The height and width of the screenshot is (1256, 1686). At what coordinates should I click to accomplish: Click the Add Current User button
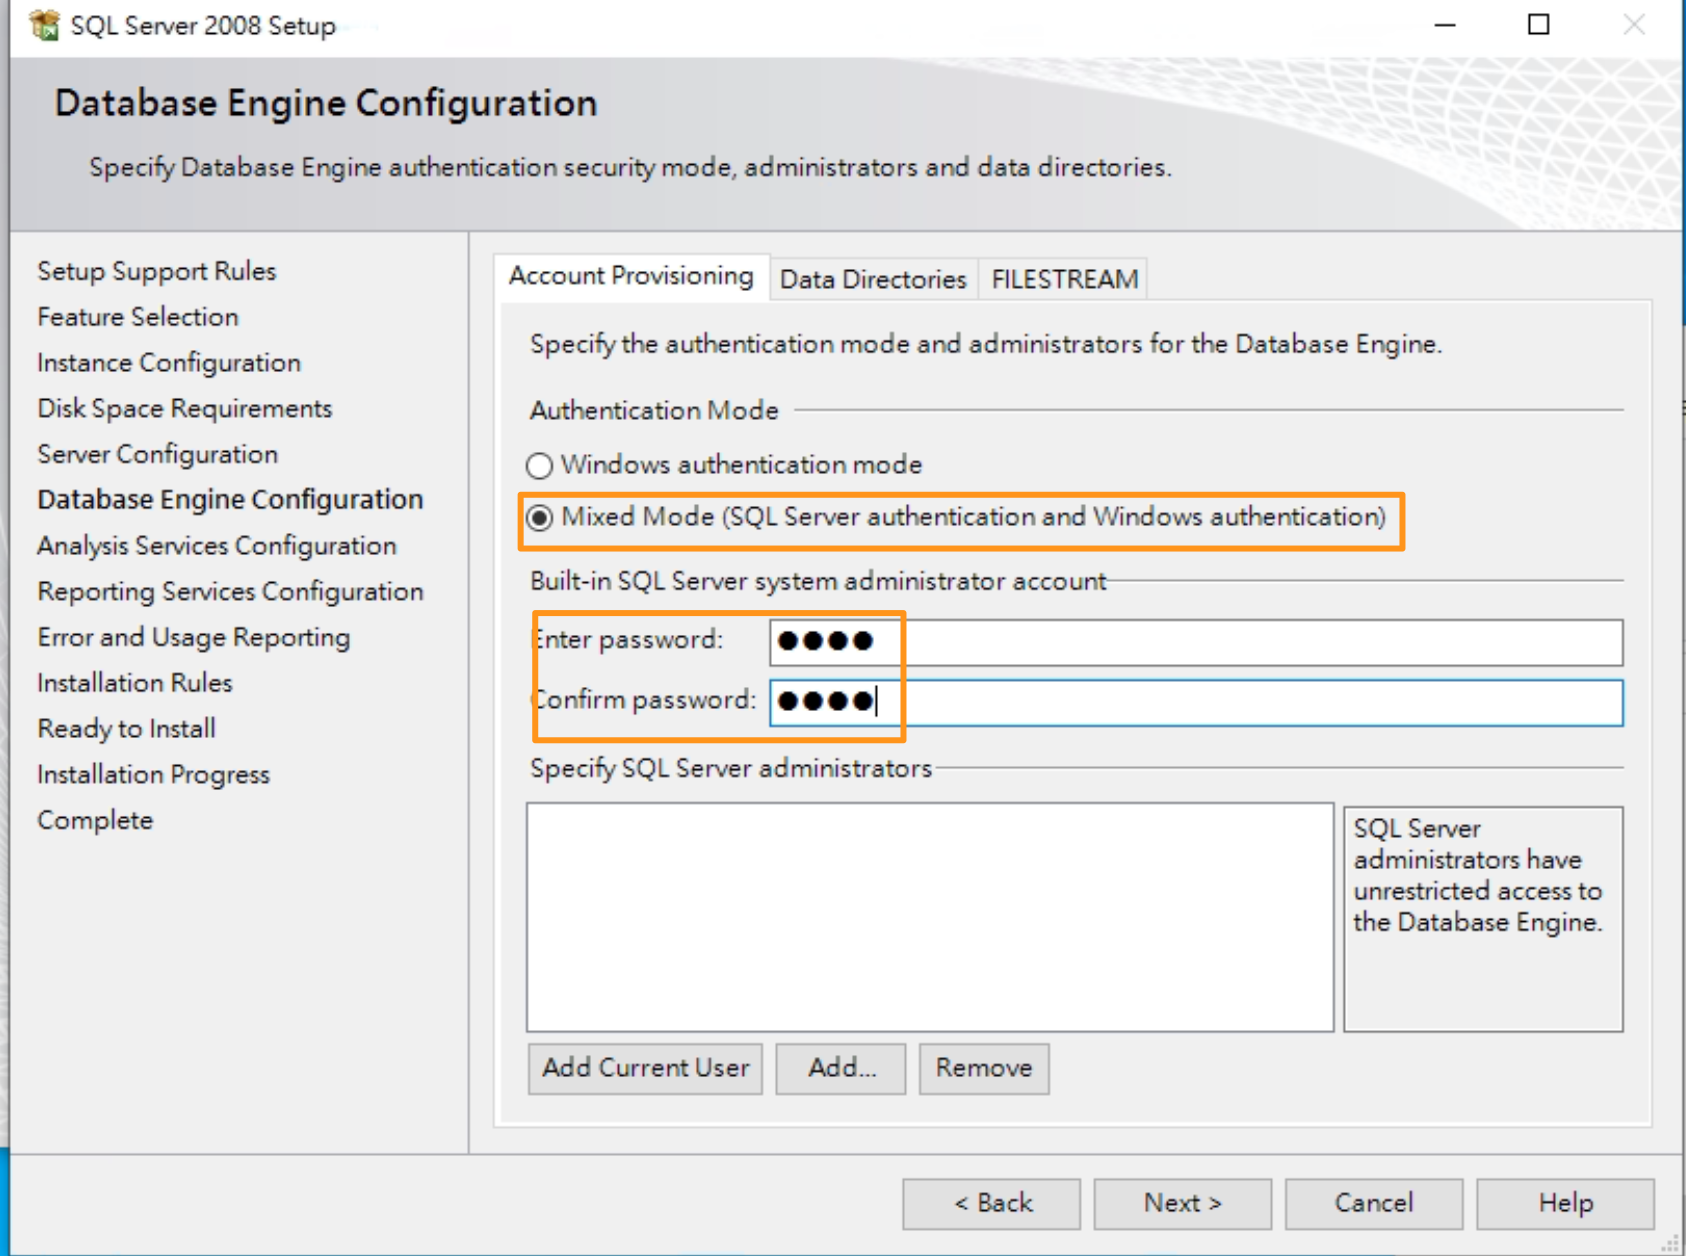pyautogui.click(x=644, y=1067)
